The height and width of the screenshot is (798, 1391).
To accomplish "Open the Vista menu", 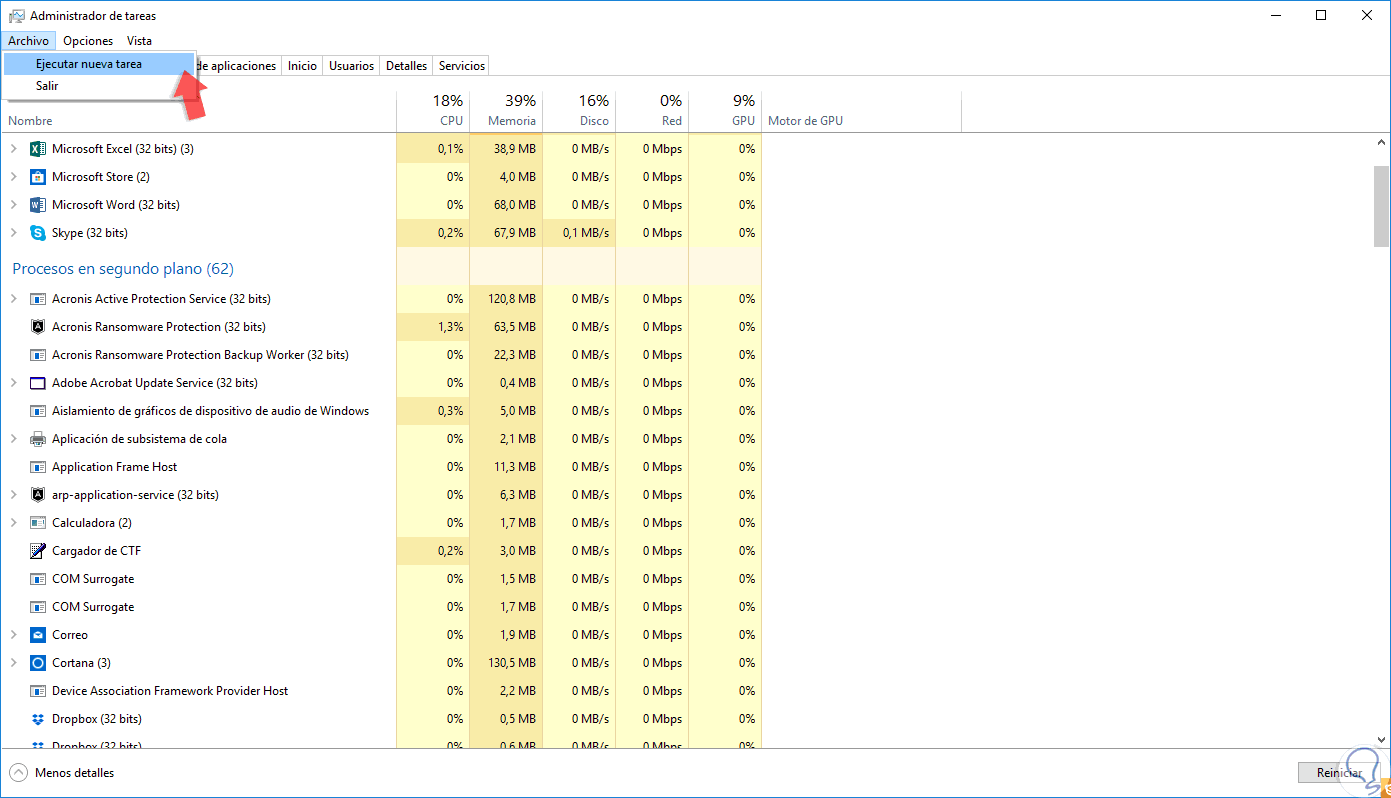I will 140,41.
